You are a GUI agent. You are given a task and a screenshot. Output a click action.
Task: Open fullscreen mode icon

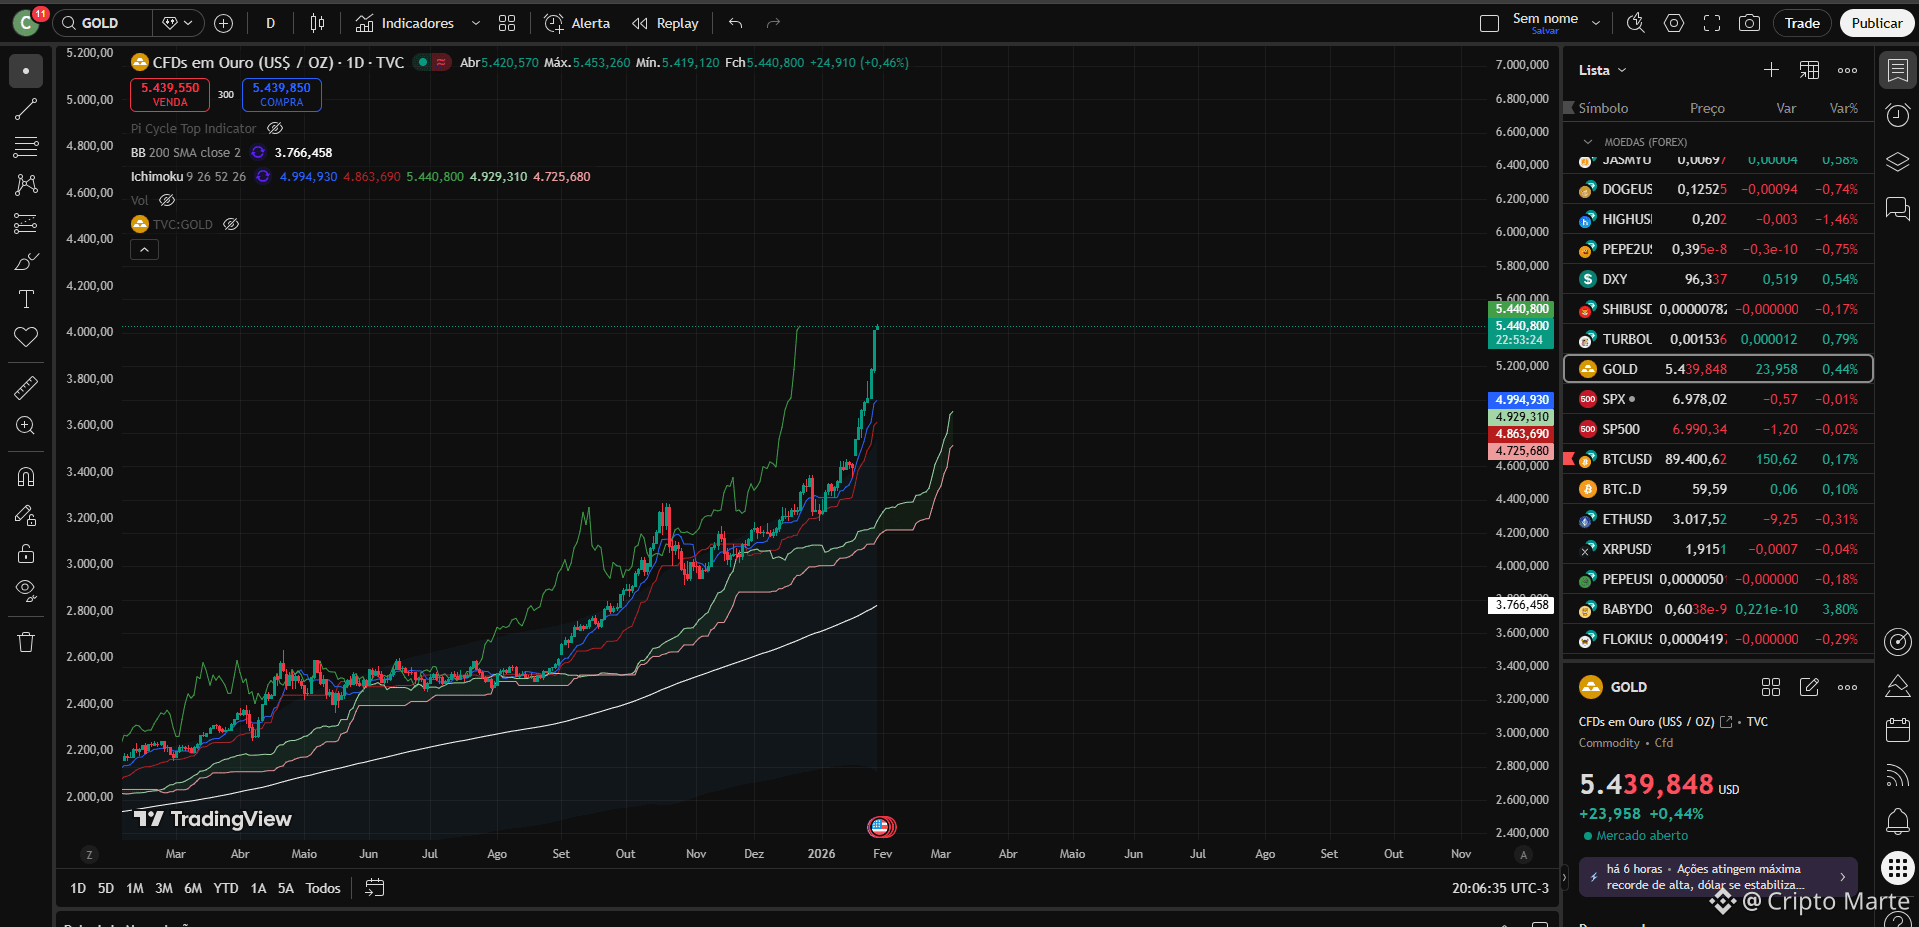click(1712, 23)
